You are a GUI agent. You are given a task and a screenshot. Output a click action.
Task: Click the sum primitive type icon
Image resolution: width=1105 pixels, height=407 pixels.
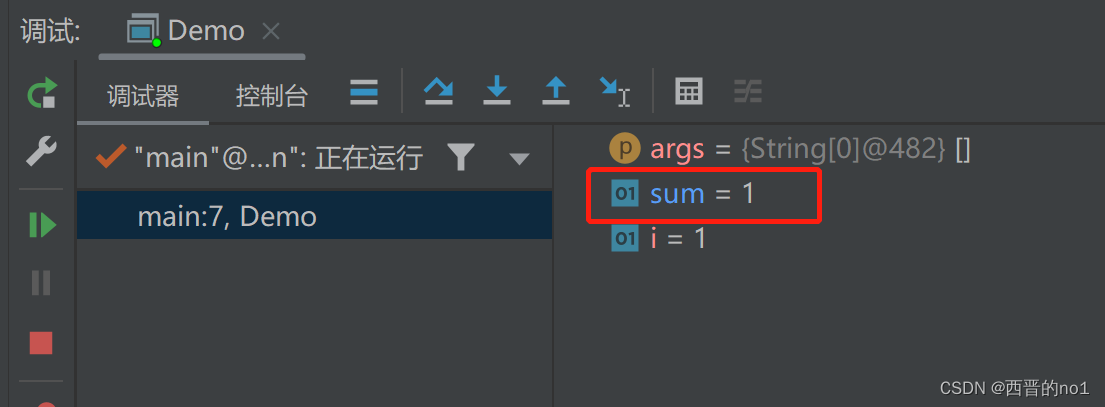tap(624, 194)
